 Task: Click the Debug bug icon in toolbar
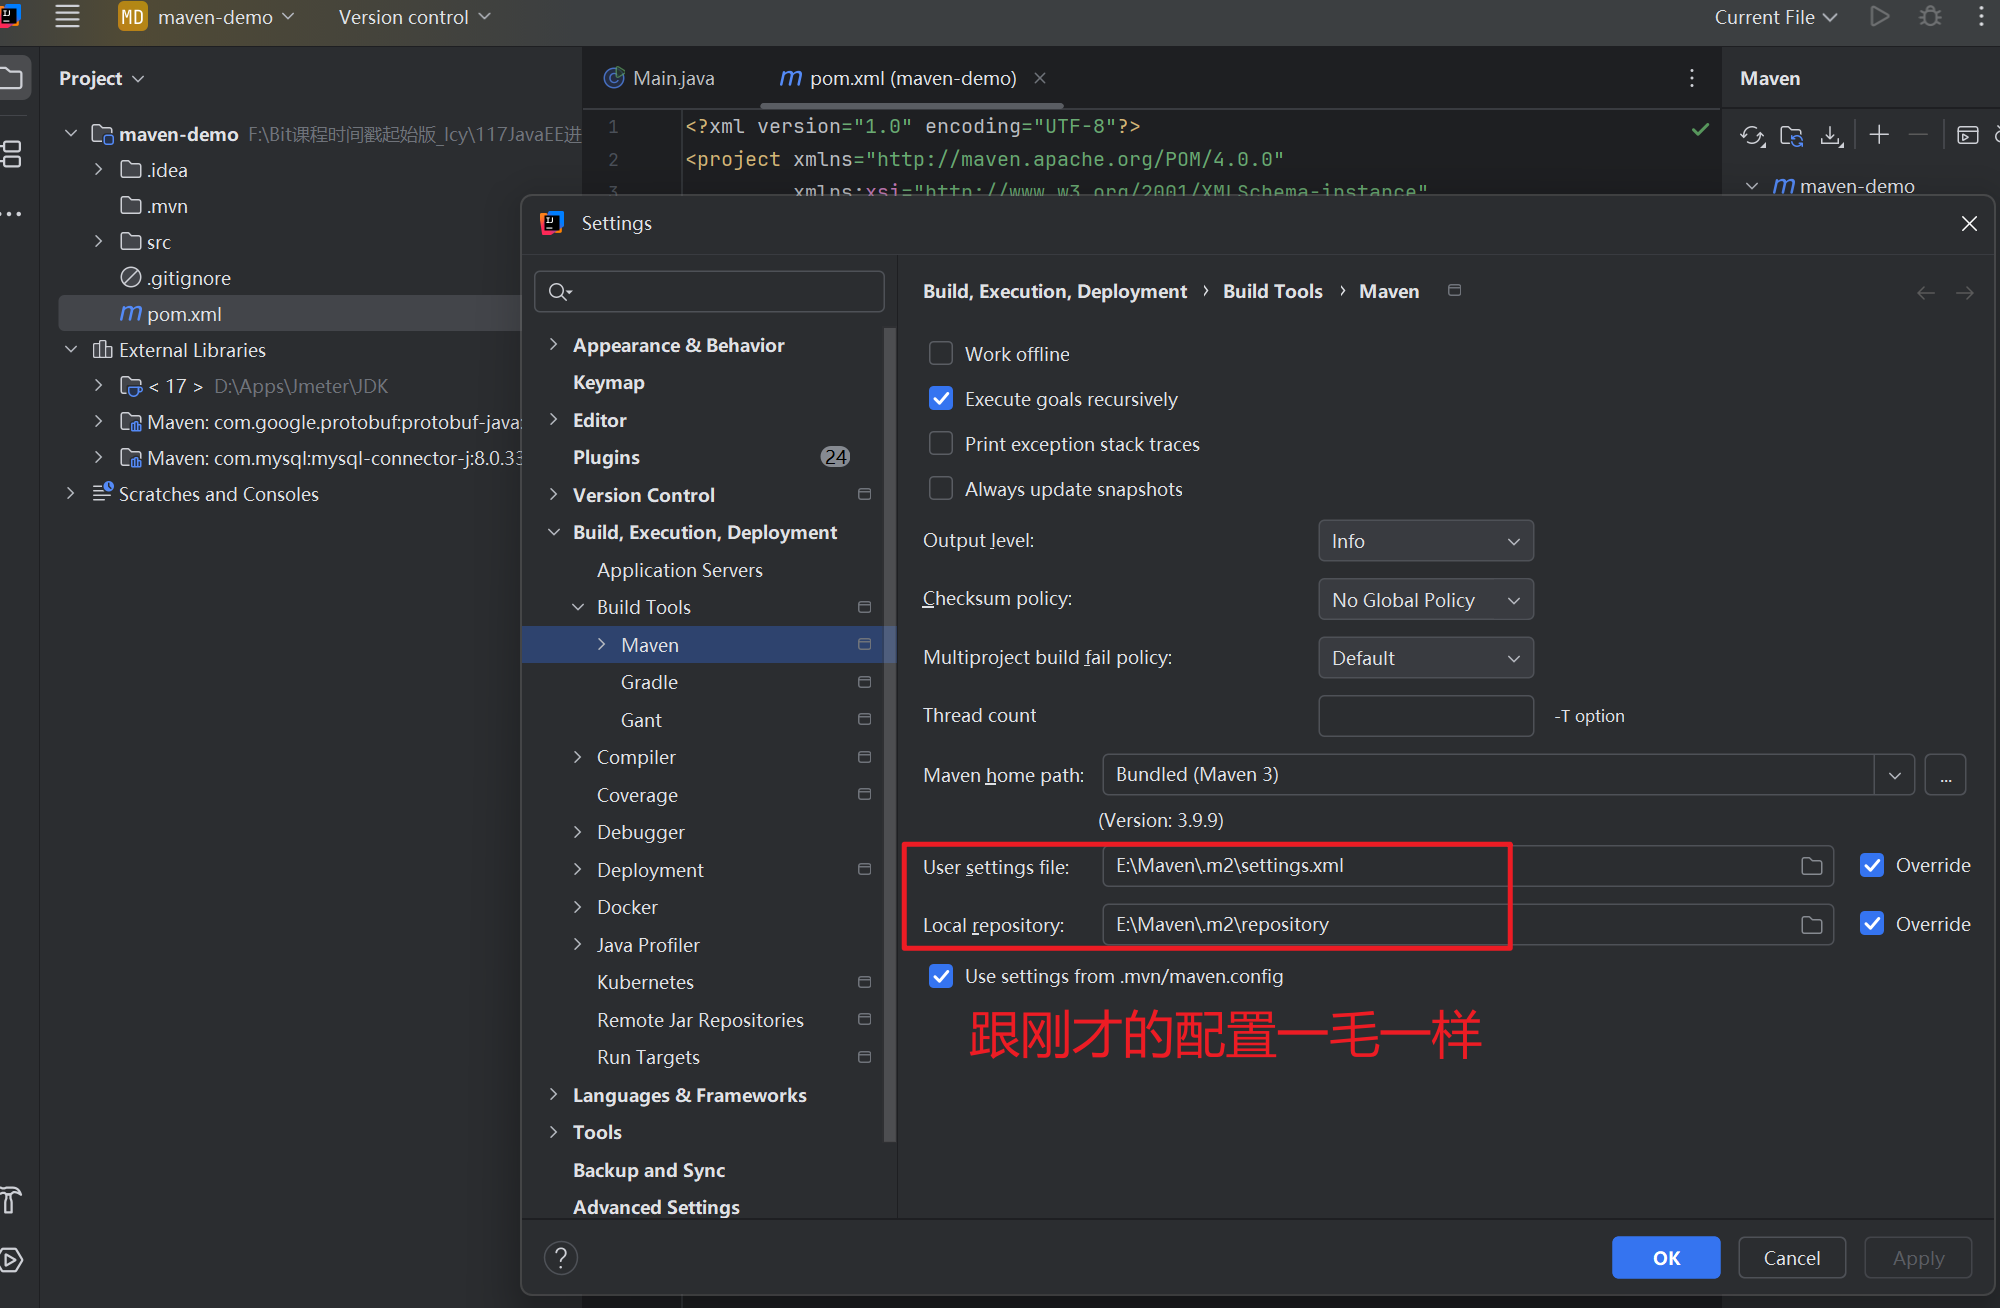[1931, 17]
